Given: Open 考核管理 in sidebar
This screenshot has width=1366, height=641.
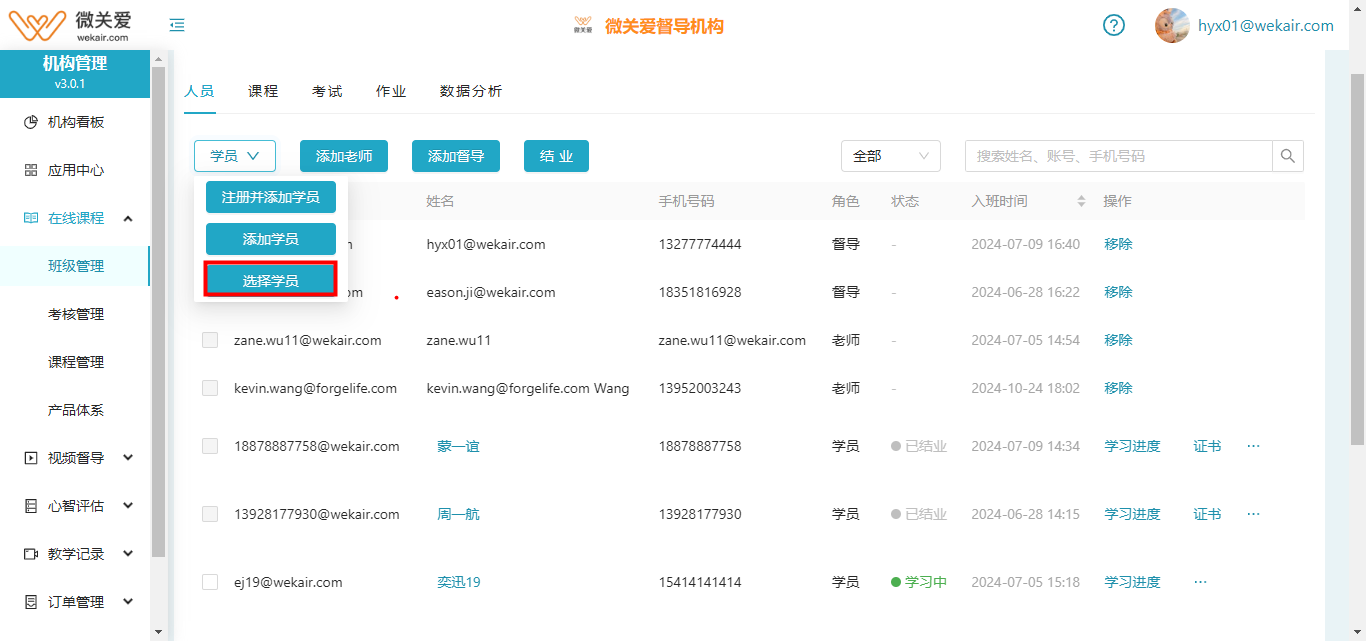Looking at the screenshot, I should coord(75,314).
